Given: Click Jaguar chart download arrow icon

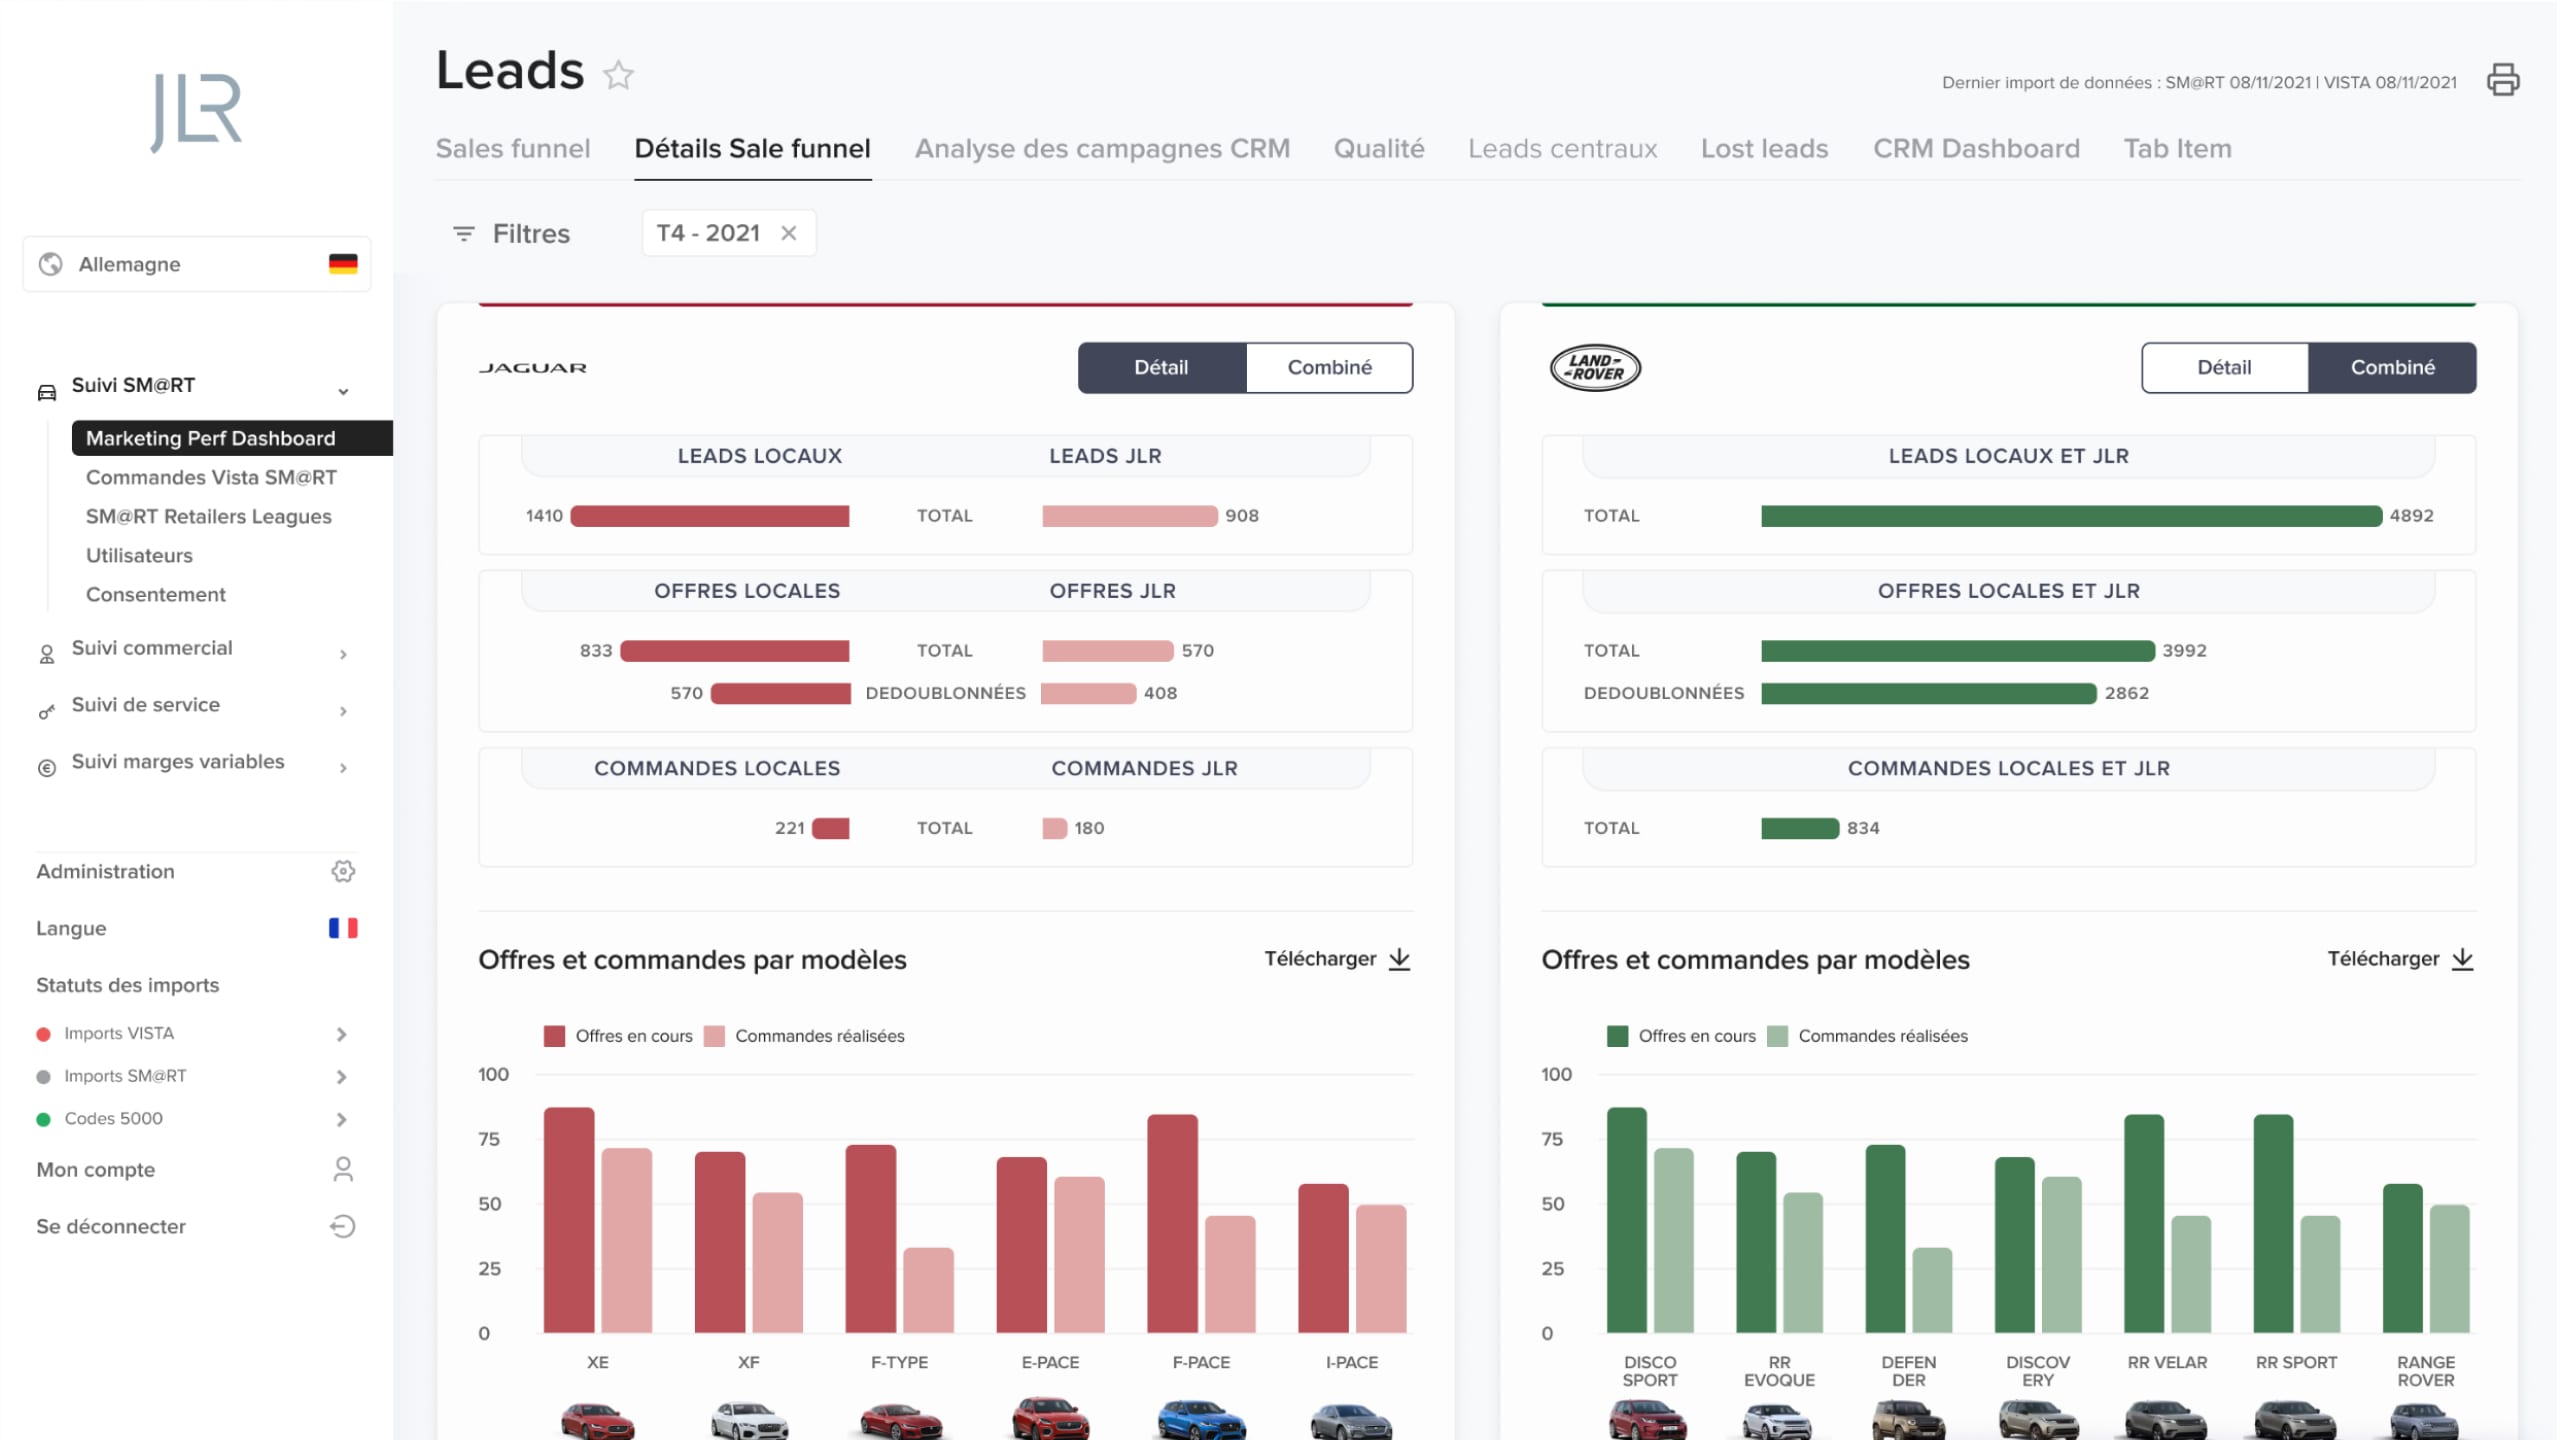Looking at the screenshot, I should pyautogui.click(x=1400, y=959).
